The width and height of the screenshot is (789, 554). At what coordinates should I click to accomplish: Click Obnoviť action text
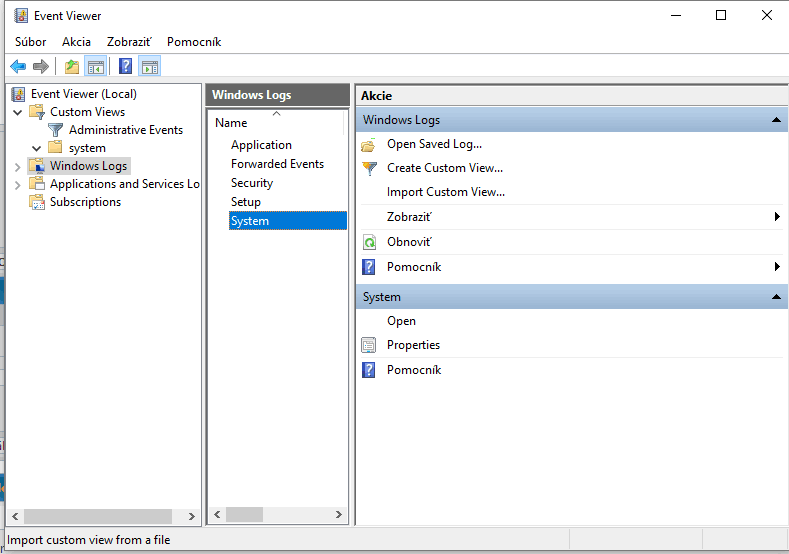[x=409, y=242]
